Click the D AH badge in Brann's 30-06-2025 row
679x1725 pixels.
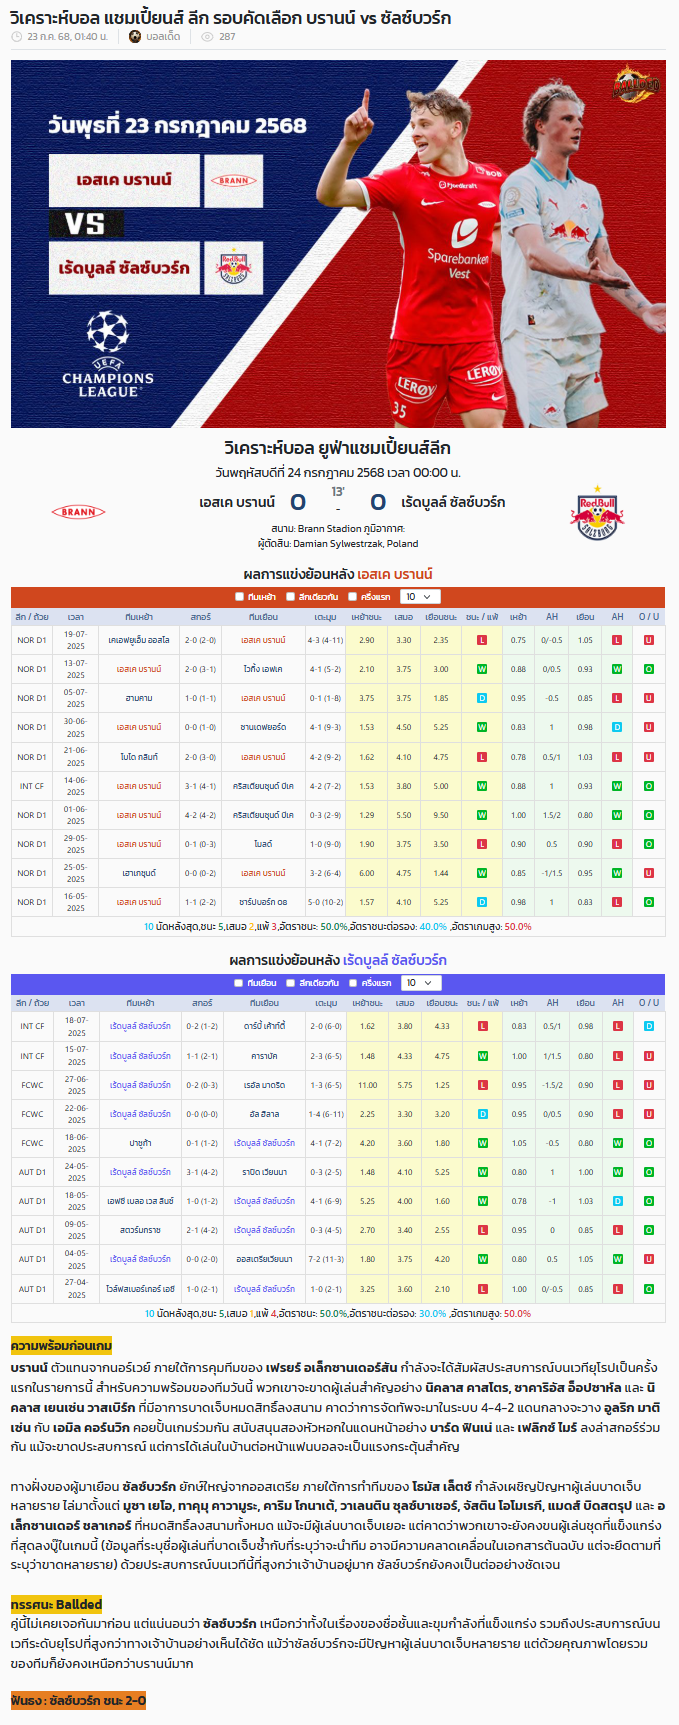pos(617,727)
